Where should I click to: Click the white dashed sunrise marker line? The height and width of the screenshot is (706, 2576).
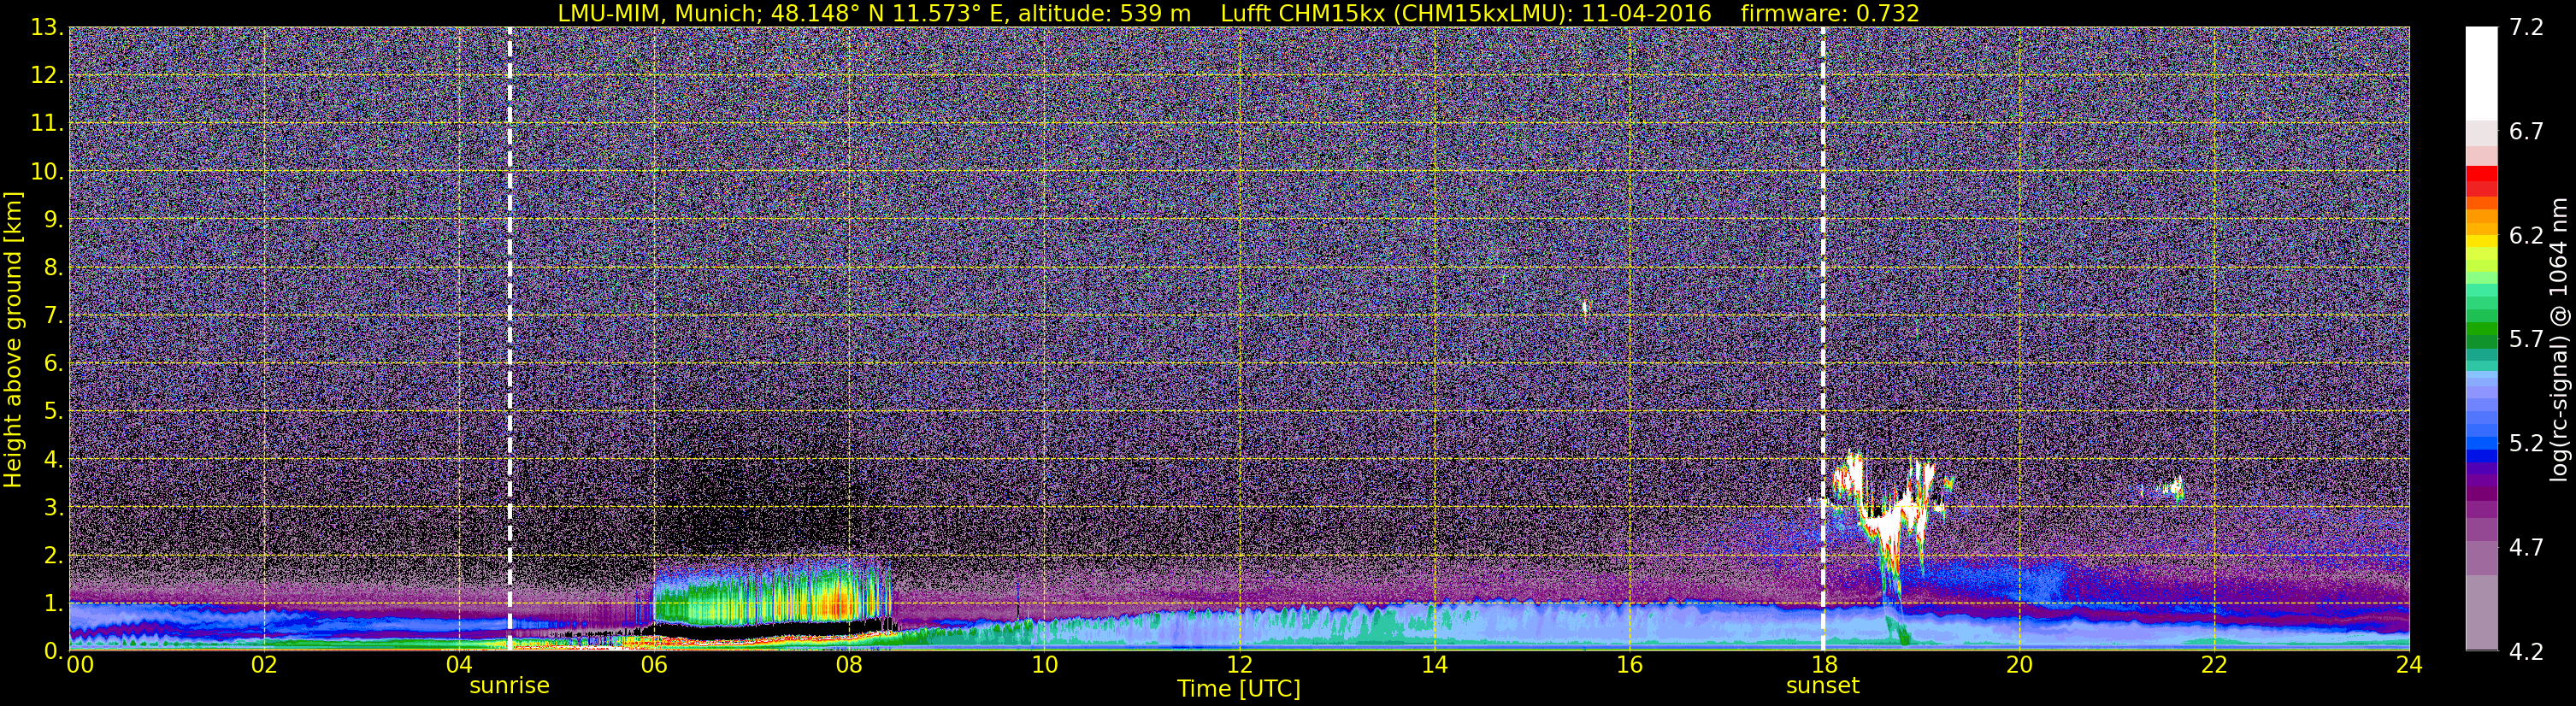[510, 339]
